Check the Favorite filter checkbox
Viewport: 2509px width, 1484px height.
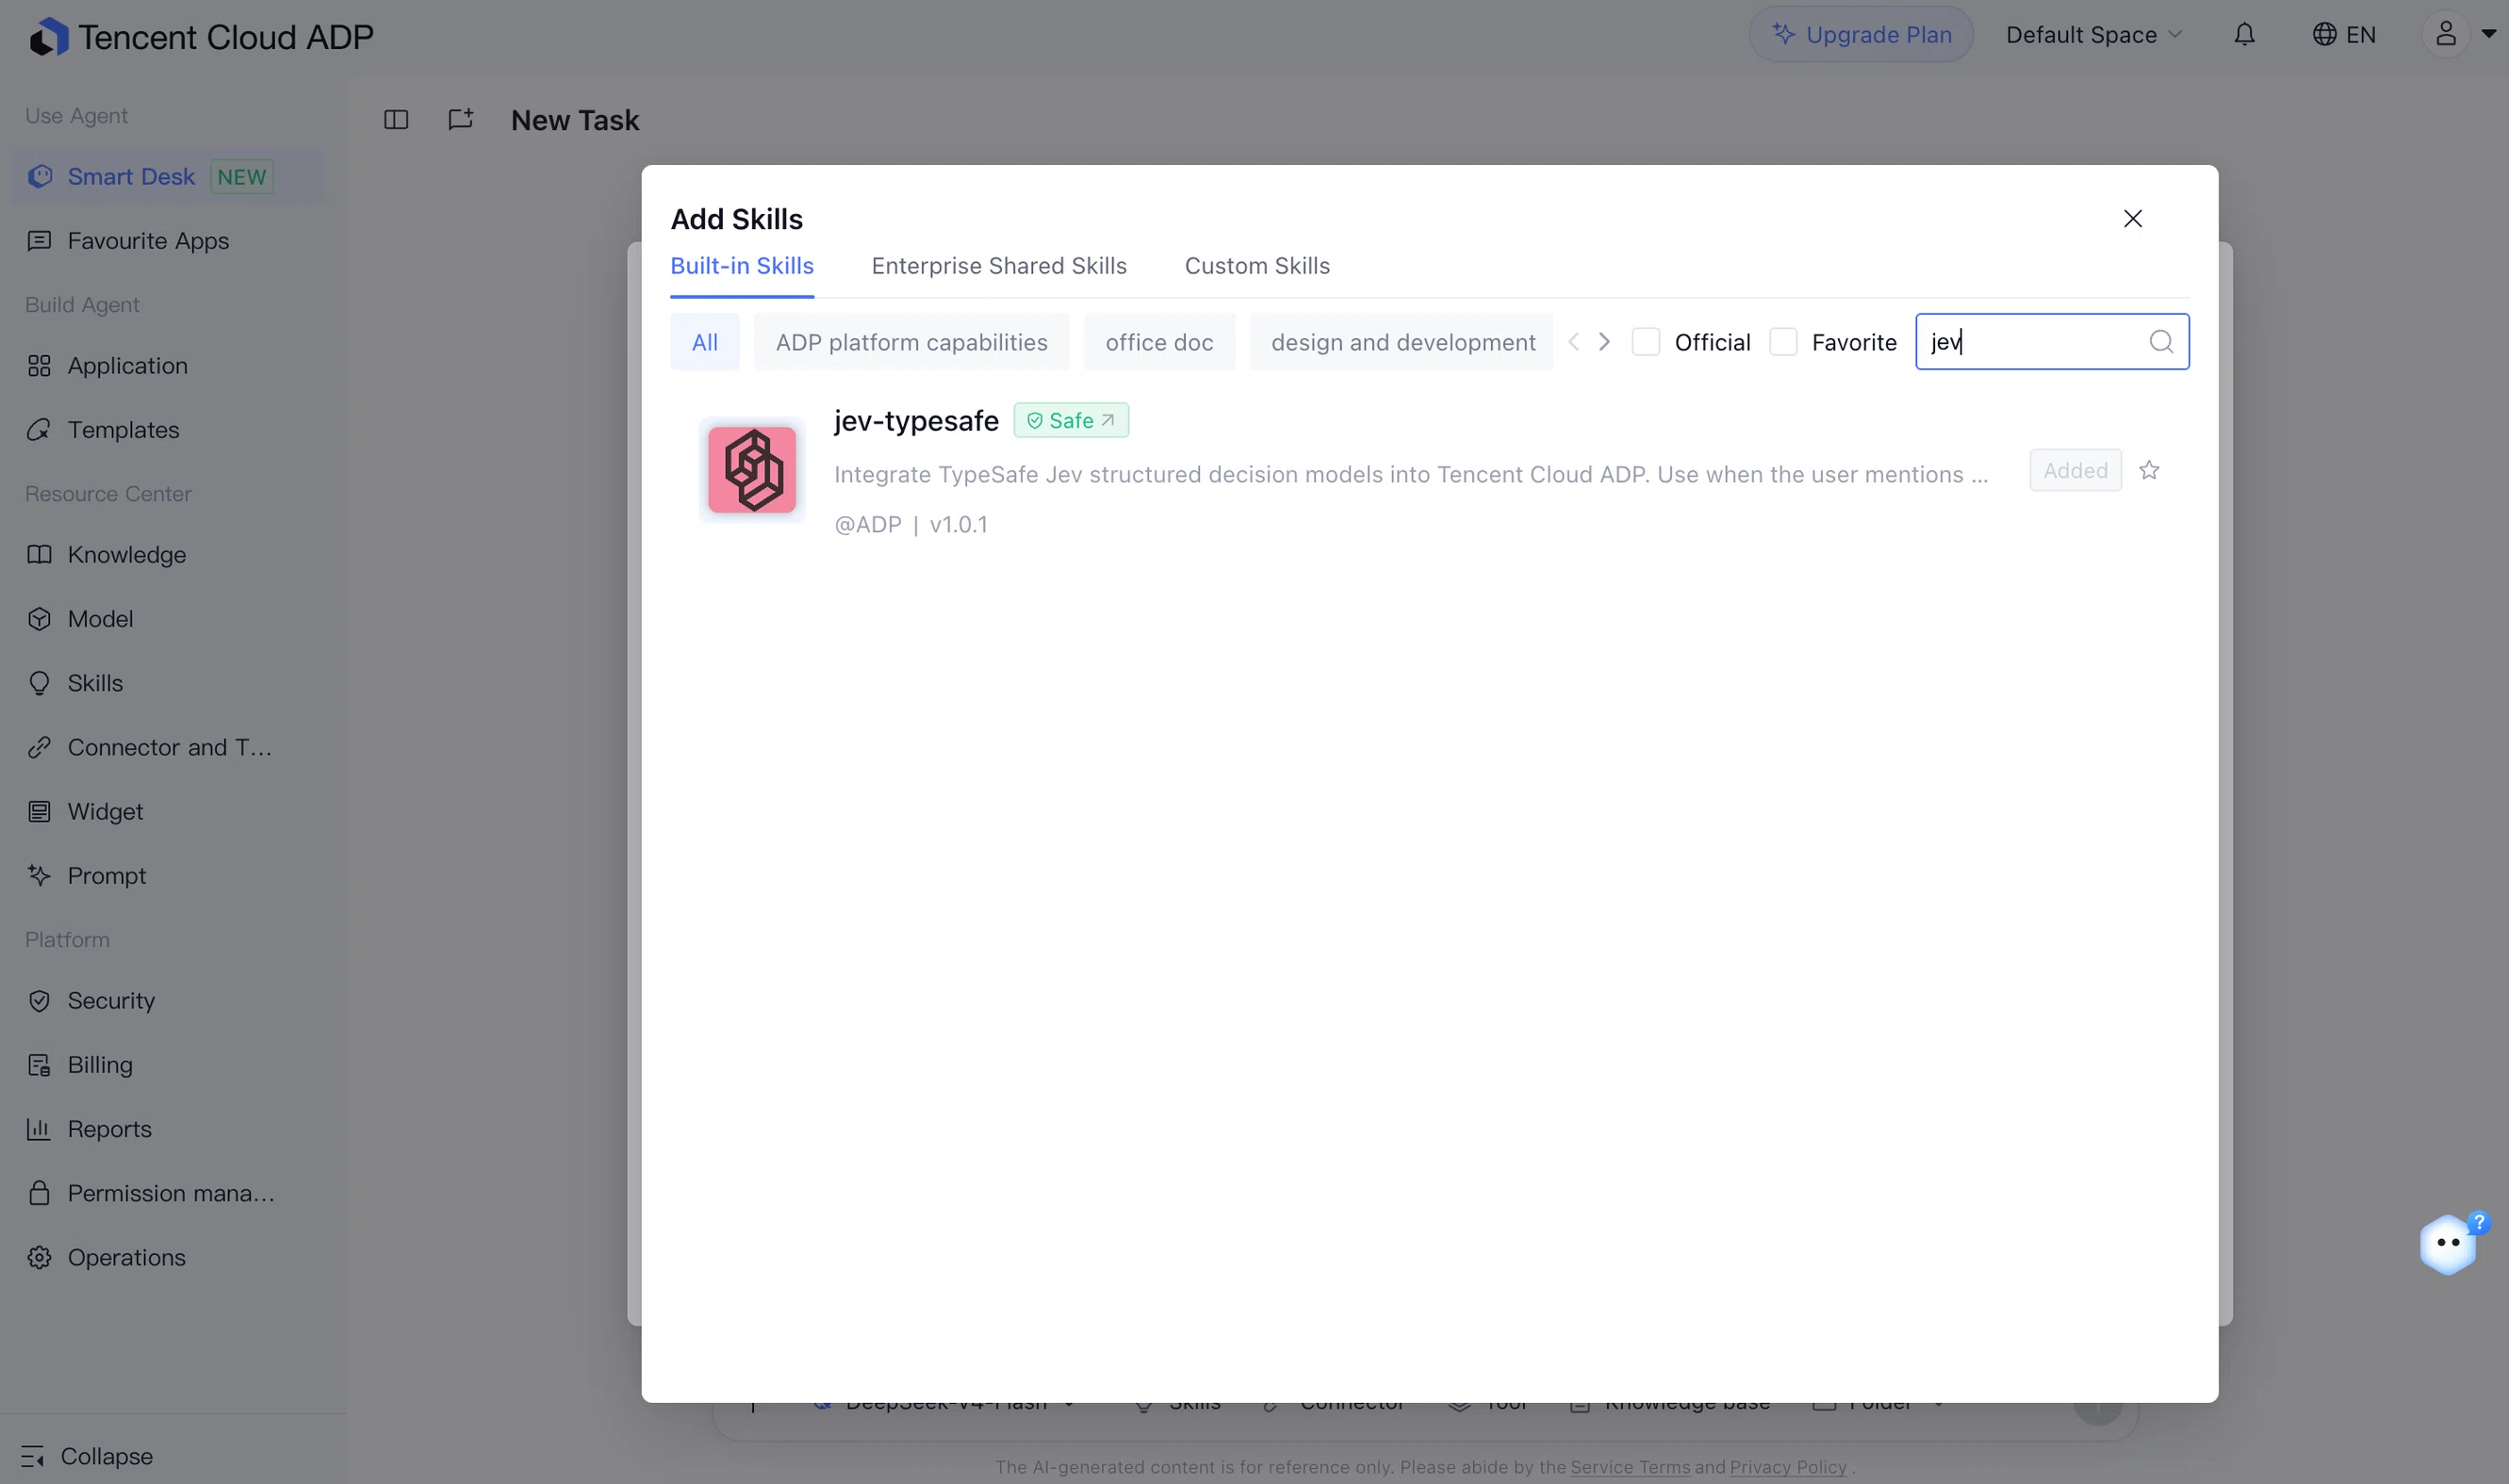point(1783,342)
